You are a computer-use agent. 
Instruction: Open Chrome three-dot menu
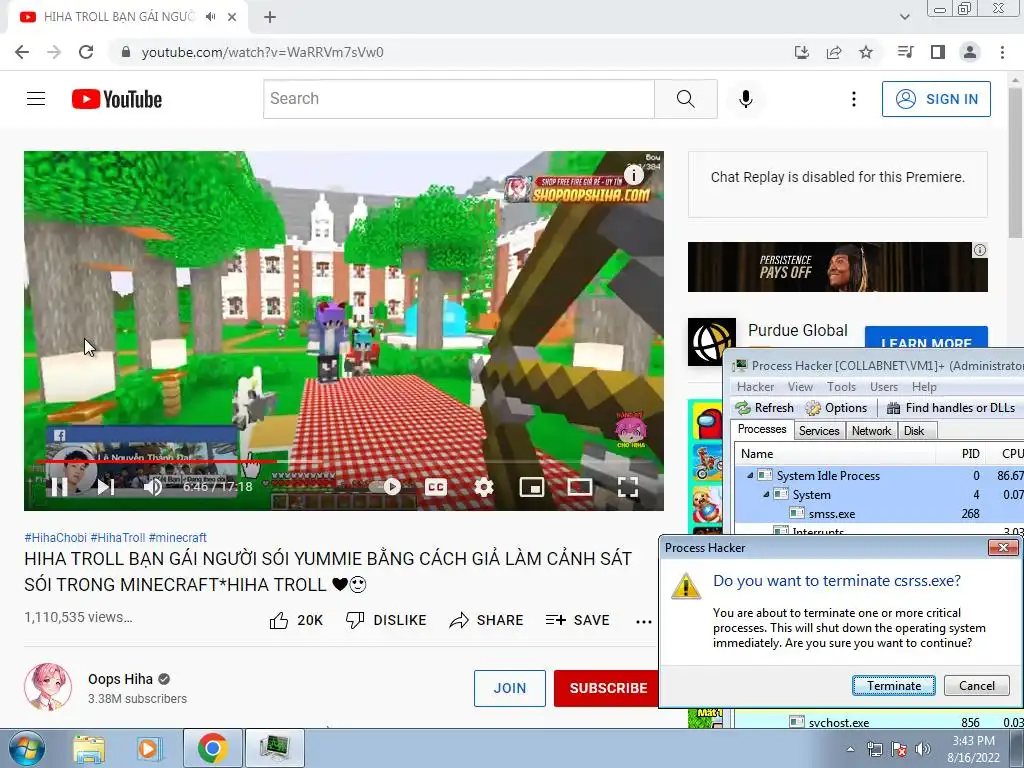pyautogui.click(x=1002, y=52)
